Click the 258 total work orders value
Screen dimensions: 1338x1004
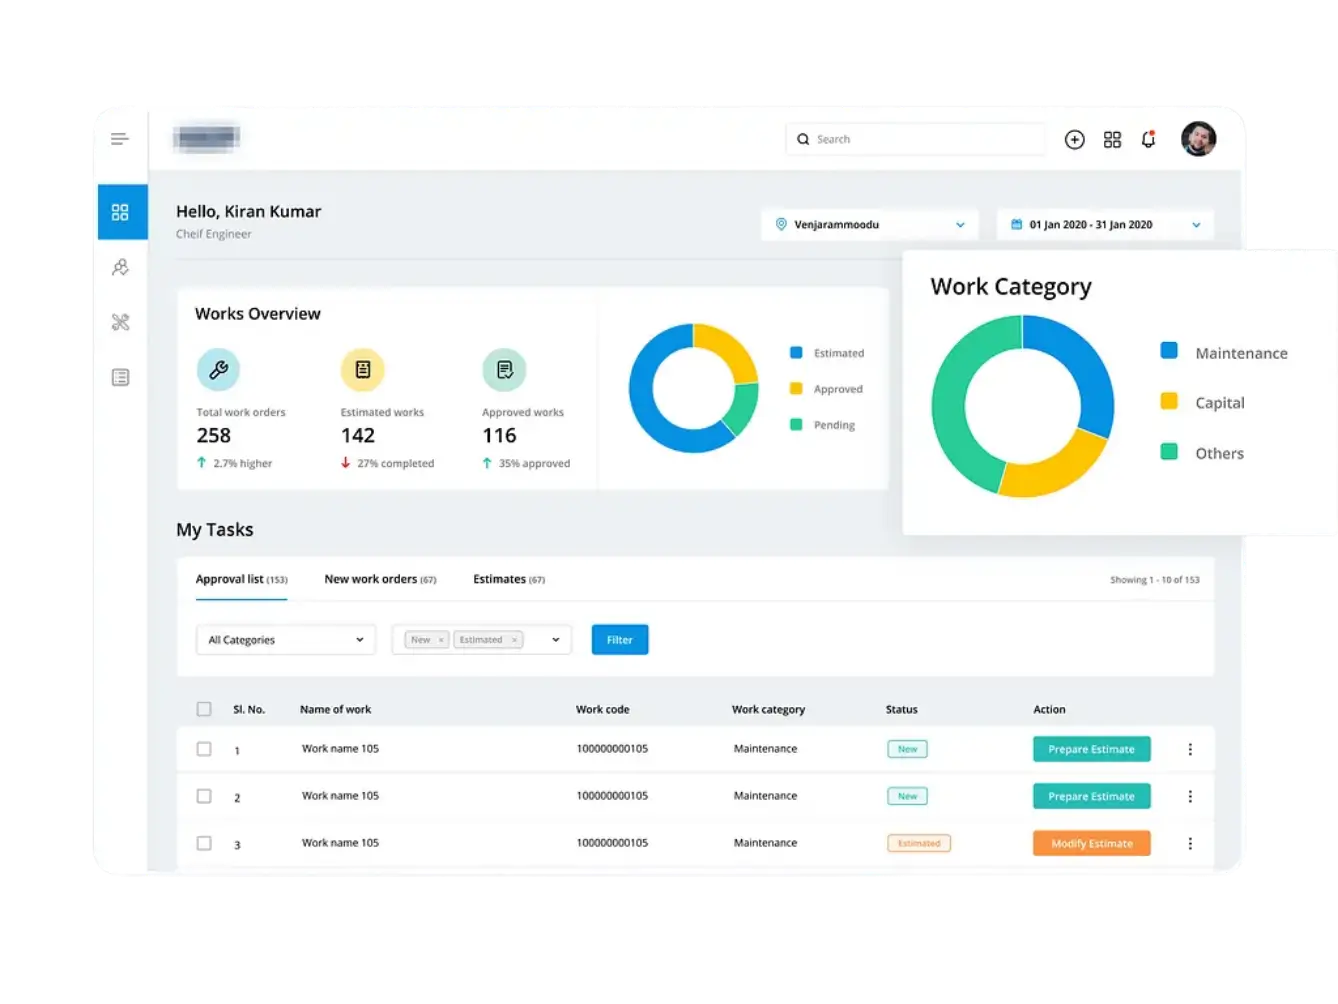pyautogui.click(x=214, y=435)
